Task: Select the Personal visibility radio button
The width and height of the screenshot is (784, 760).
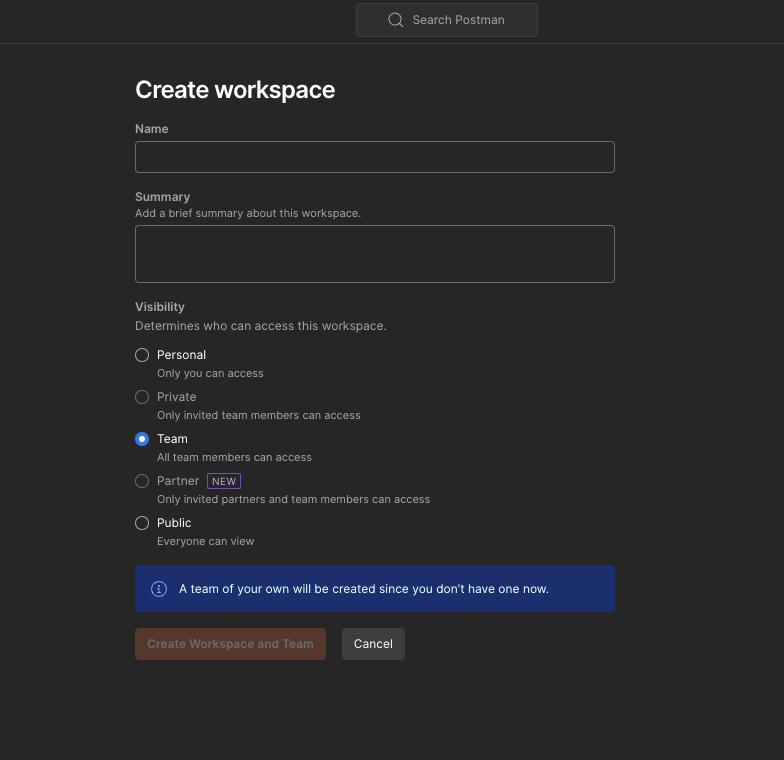Action: point(142,355)
